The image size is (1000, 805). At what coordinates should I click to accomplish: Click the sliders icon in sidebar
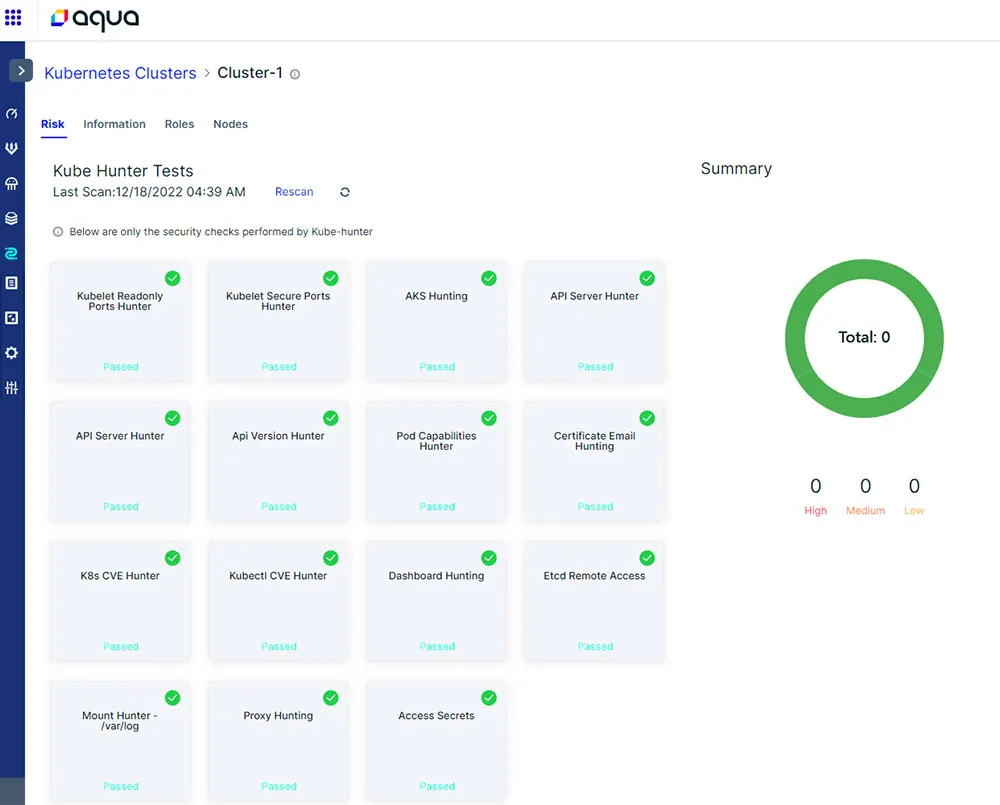[x=11, y=388]
